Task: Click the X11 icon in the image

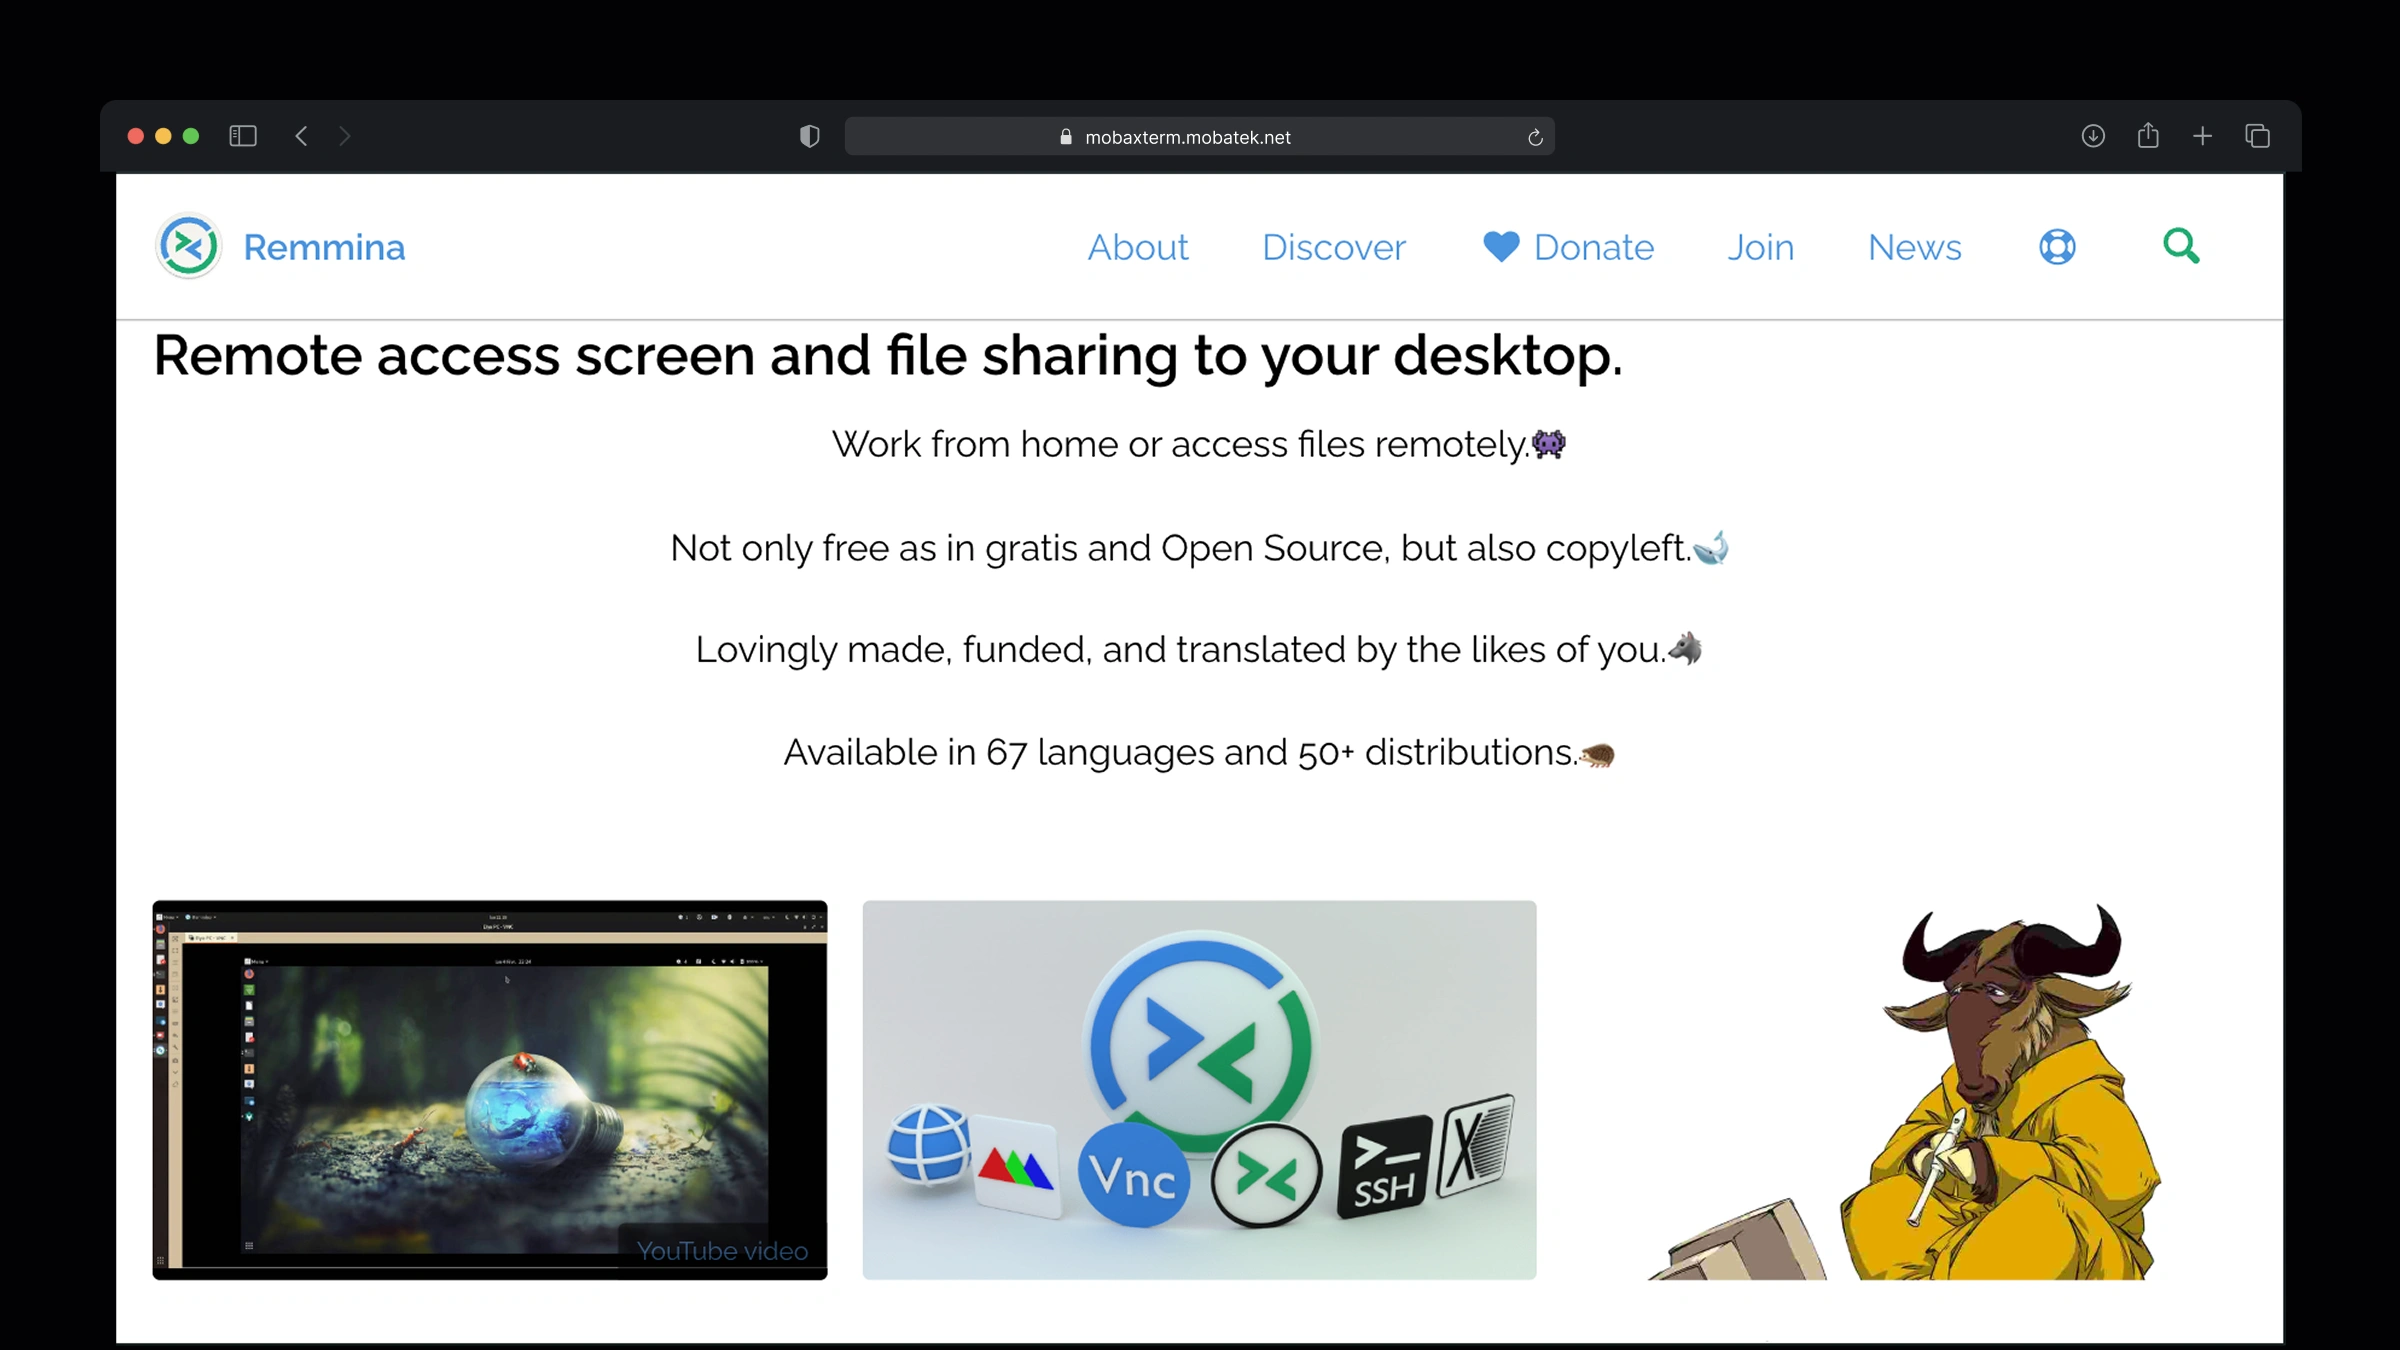Action: coord(1476,1146)
